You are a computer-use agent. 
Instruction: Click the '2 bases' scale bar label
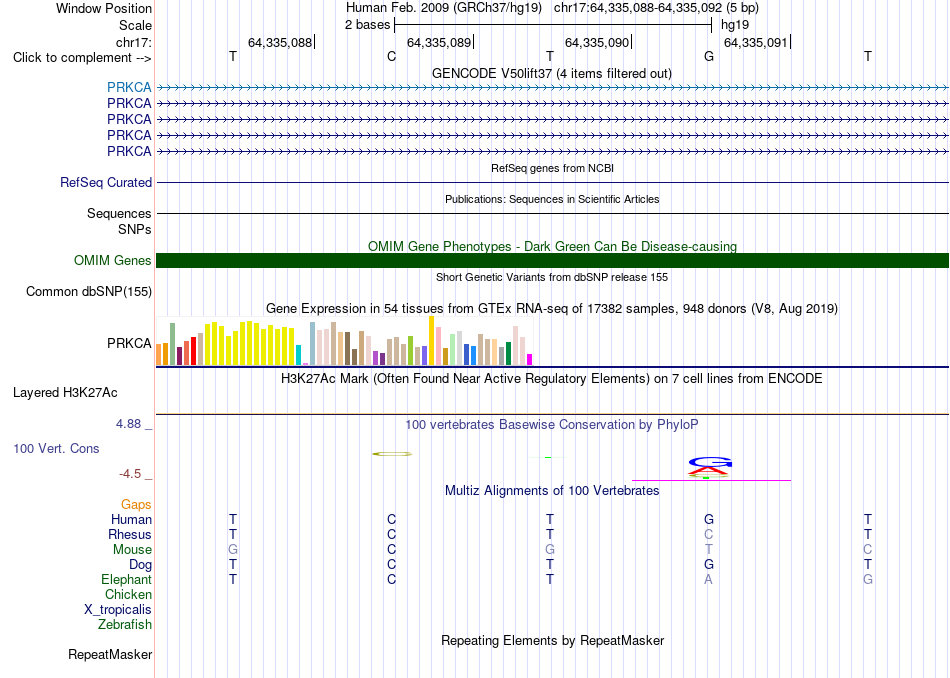click(367, 25)
